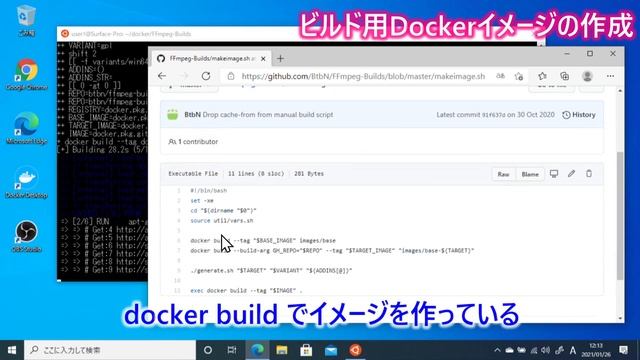640x360 pixels.
Task: Add this page to favorites star icon
Action: [519, 76]
